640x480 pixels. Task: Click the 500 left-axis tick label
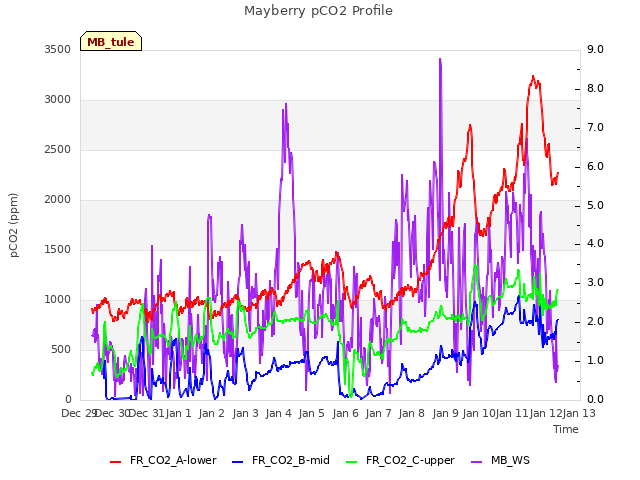[x=61, y=349]
